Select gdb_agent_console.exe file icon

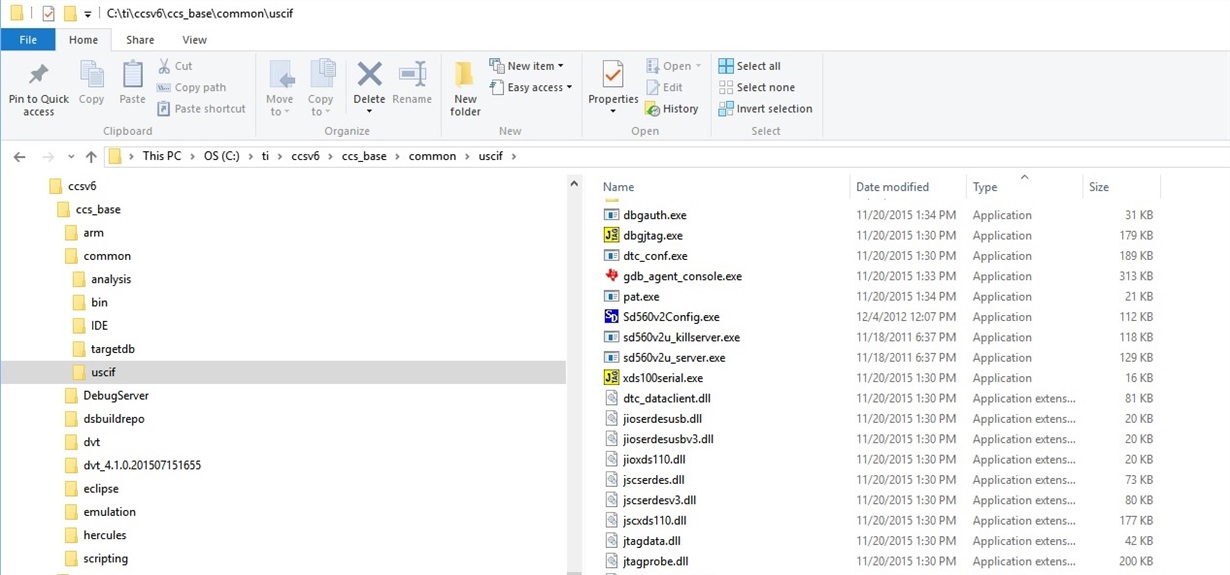(612, 276)
